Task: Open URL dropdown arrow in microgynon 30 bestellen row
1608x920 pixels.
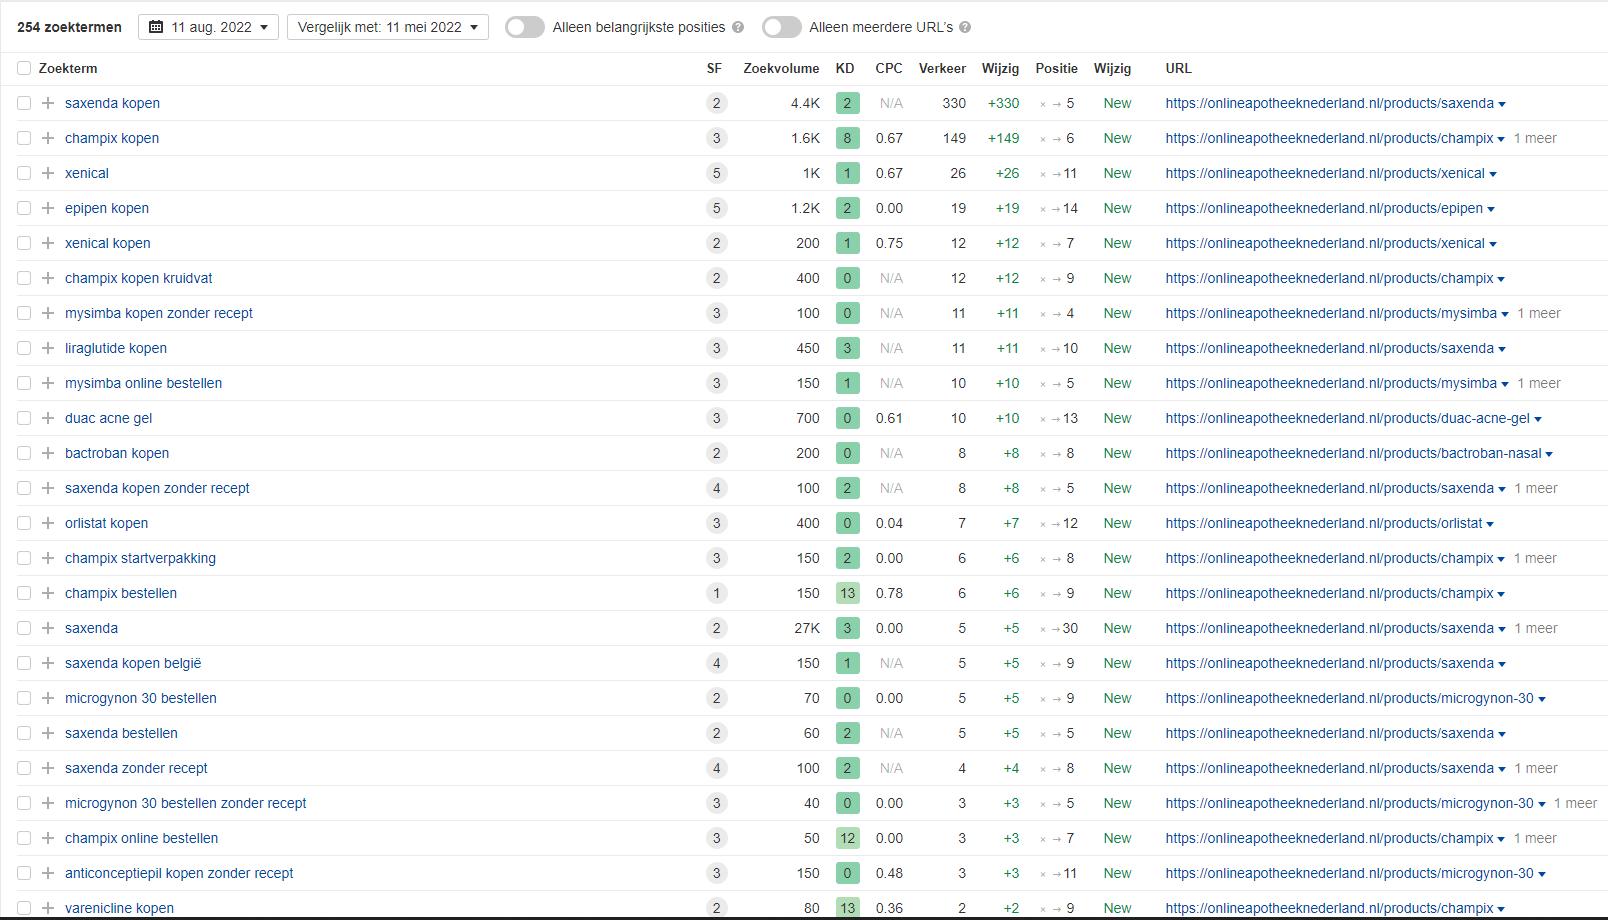Action: pos(1542,699)
